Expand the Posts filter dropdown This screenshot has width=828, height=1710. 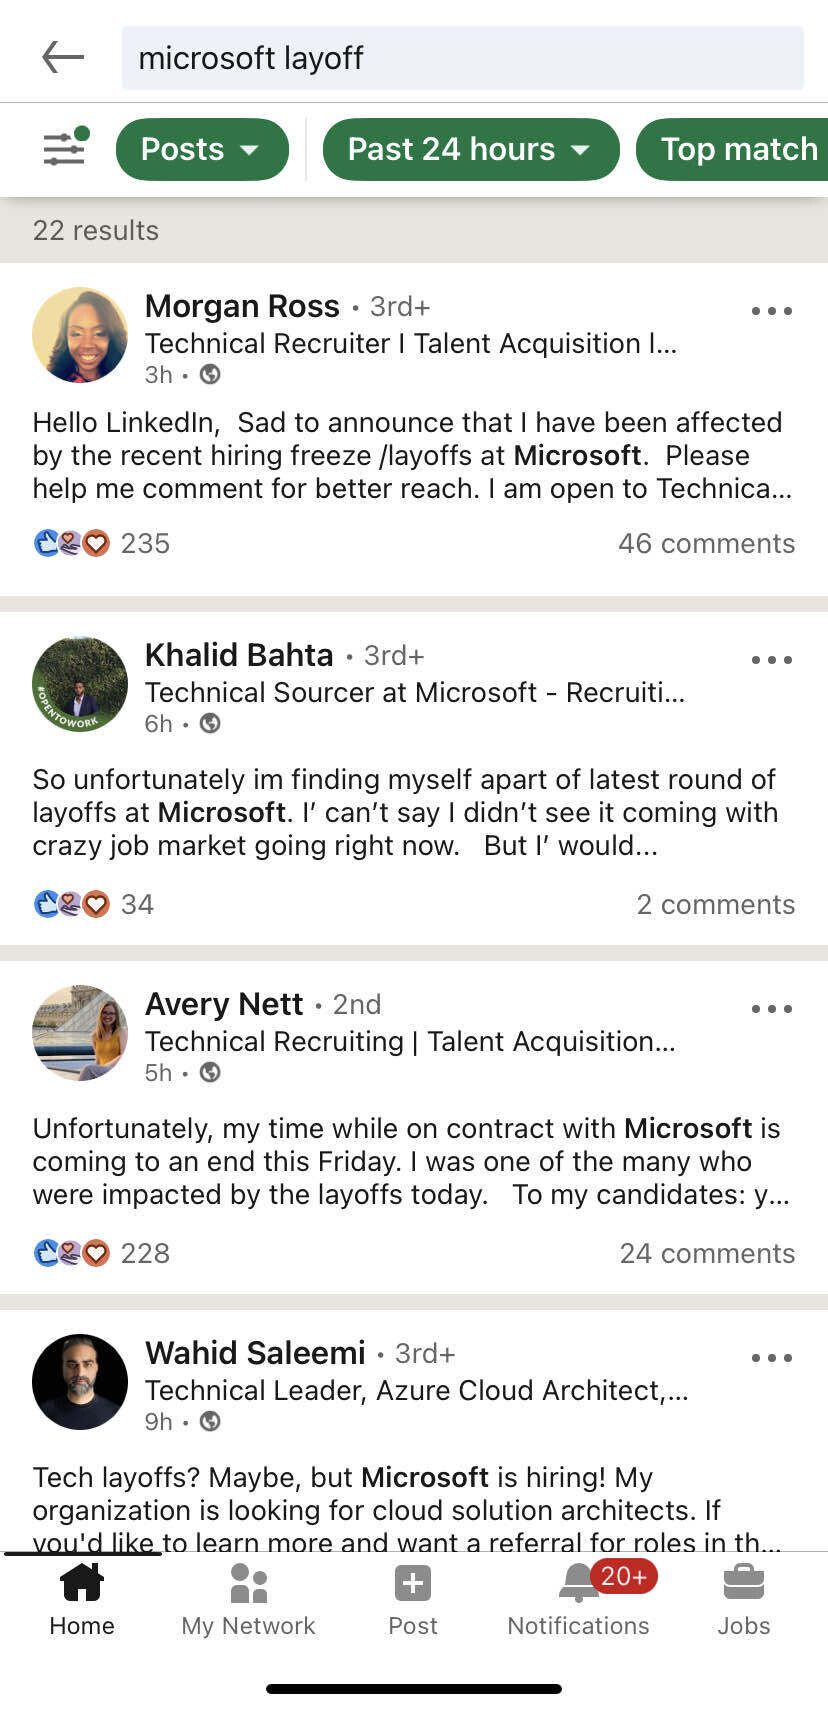point(202,148)
